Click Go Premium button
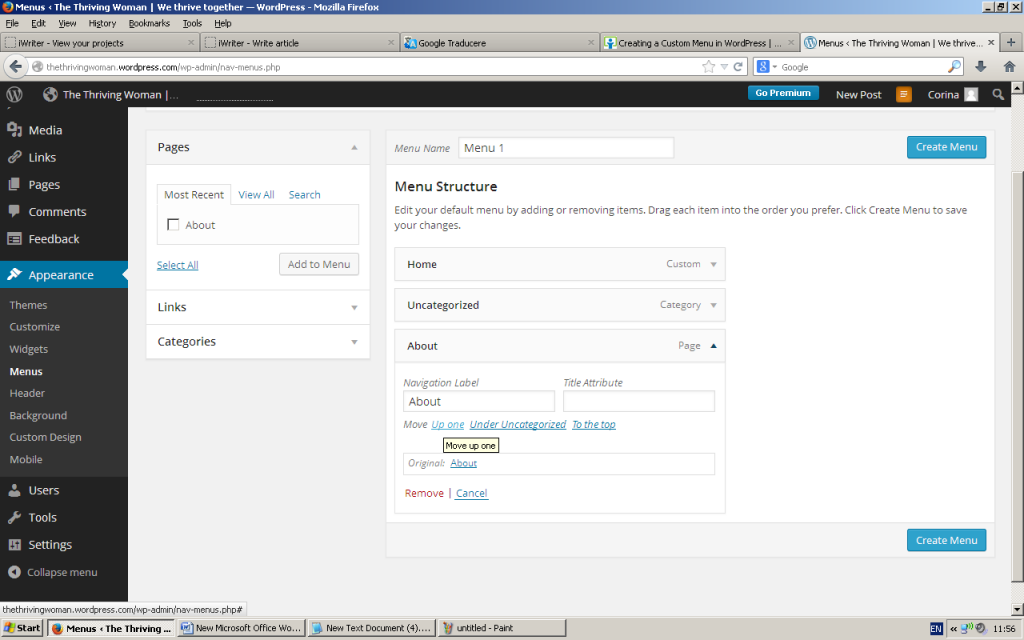Viewport: 1024px width, 640px height. [x=783, y=93]
